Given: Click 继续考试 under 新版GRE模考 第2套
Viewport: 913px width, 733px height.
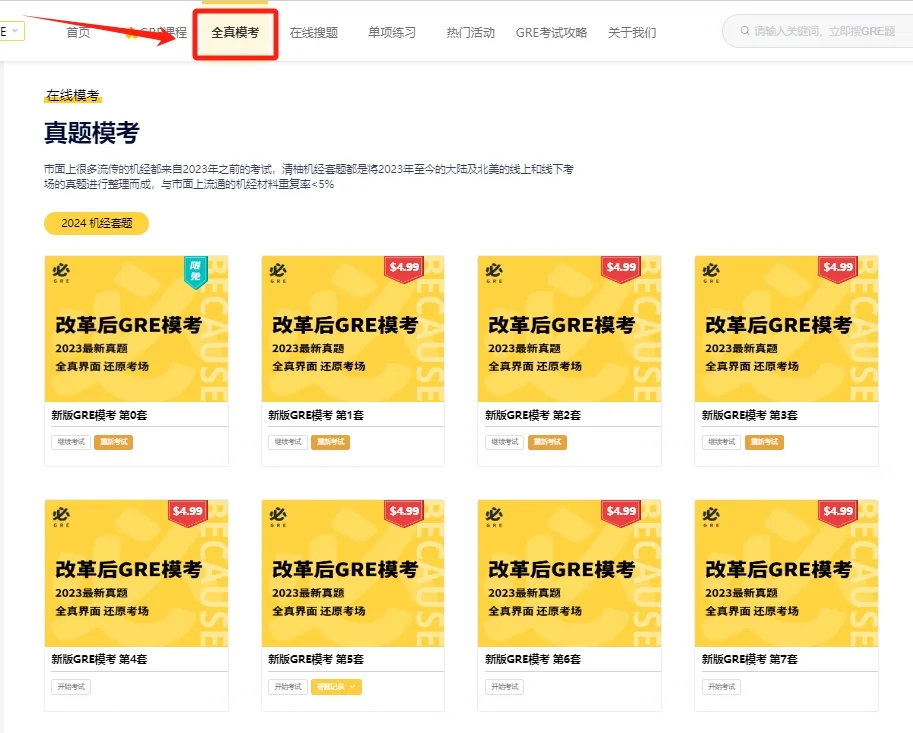Looking at the screenshot, I should tap(504, 442).
